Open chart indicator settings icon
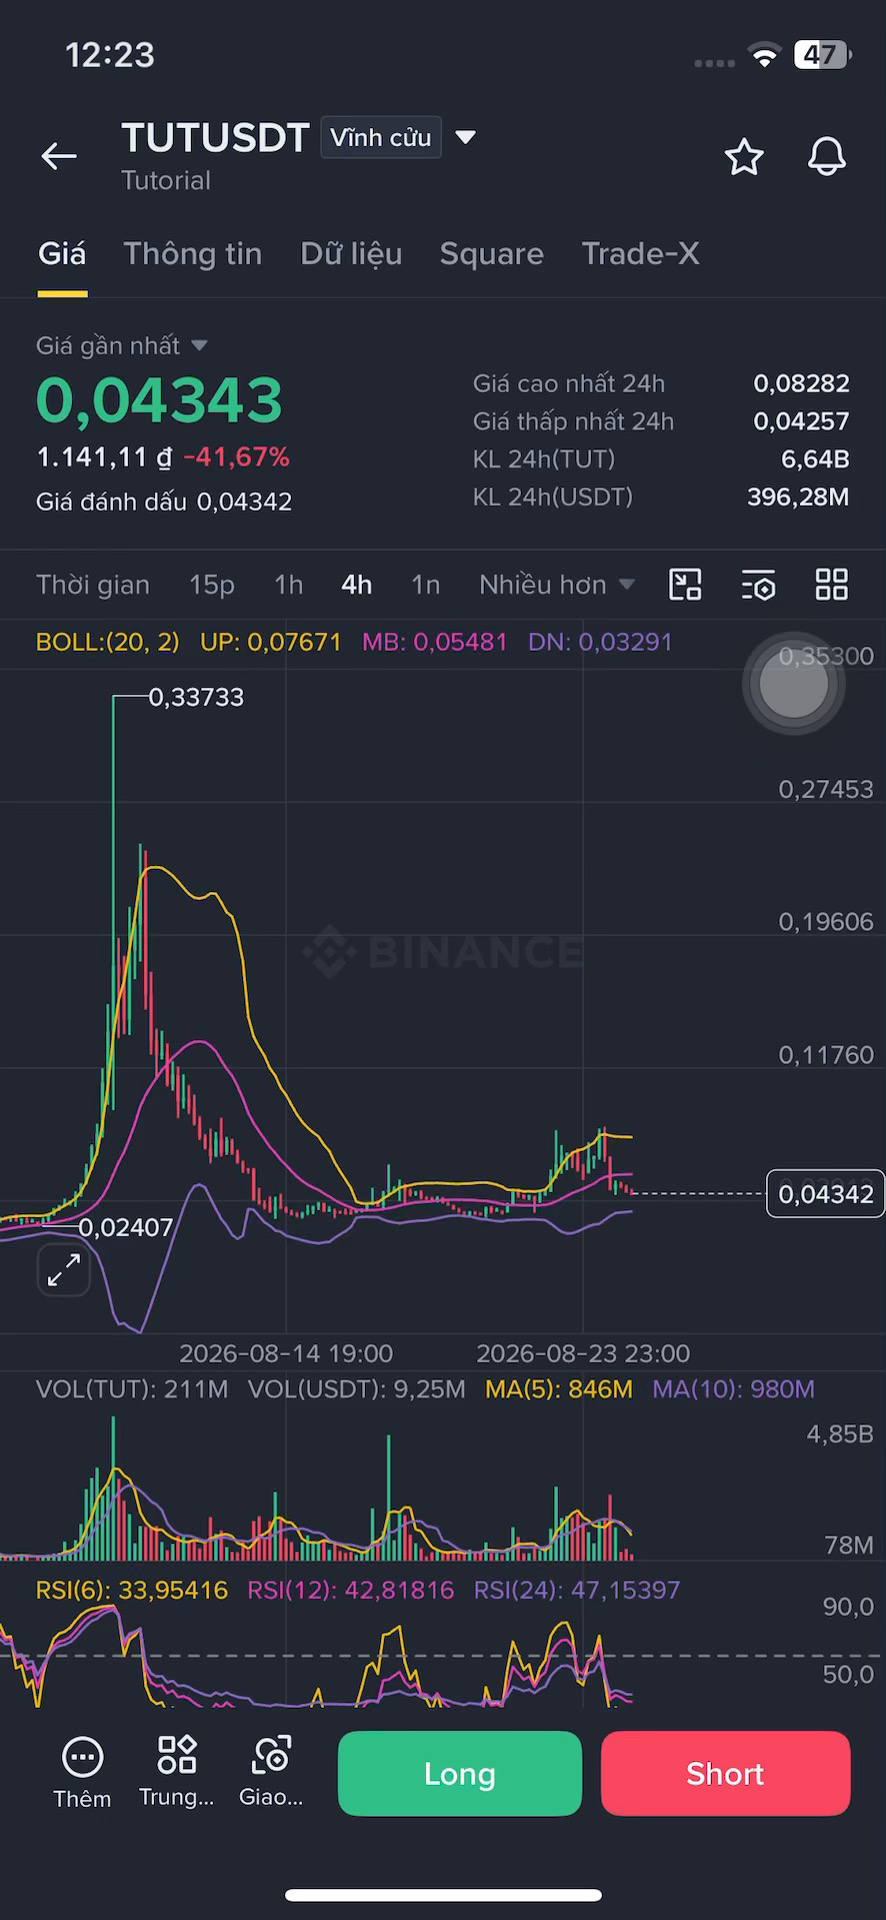This screenshot has height=1920, width=886. [759, 585]
